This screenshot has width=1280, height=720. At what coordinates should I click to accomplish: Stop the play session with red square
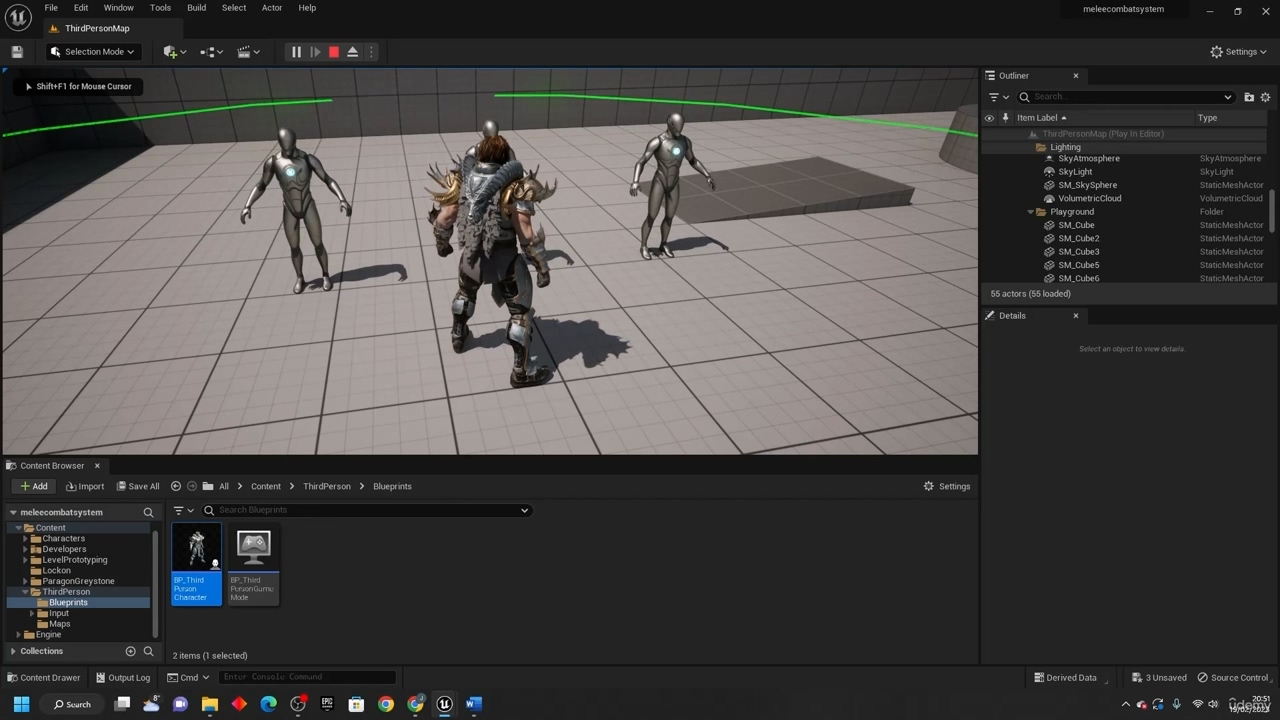pyautogui.click(x=334, y=52)
